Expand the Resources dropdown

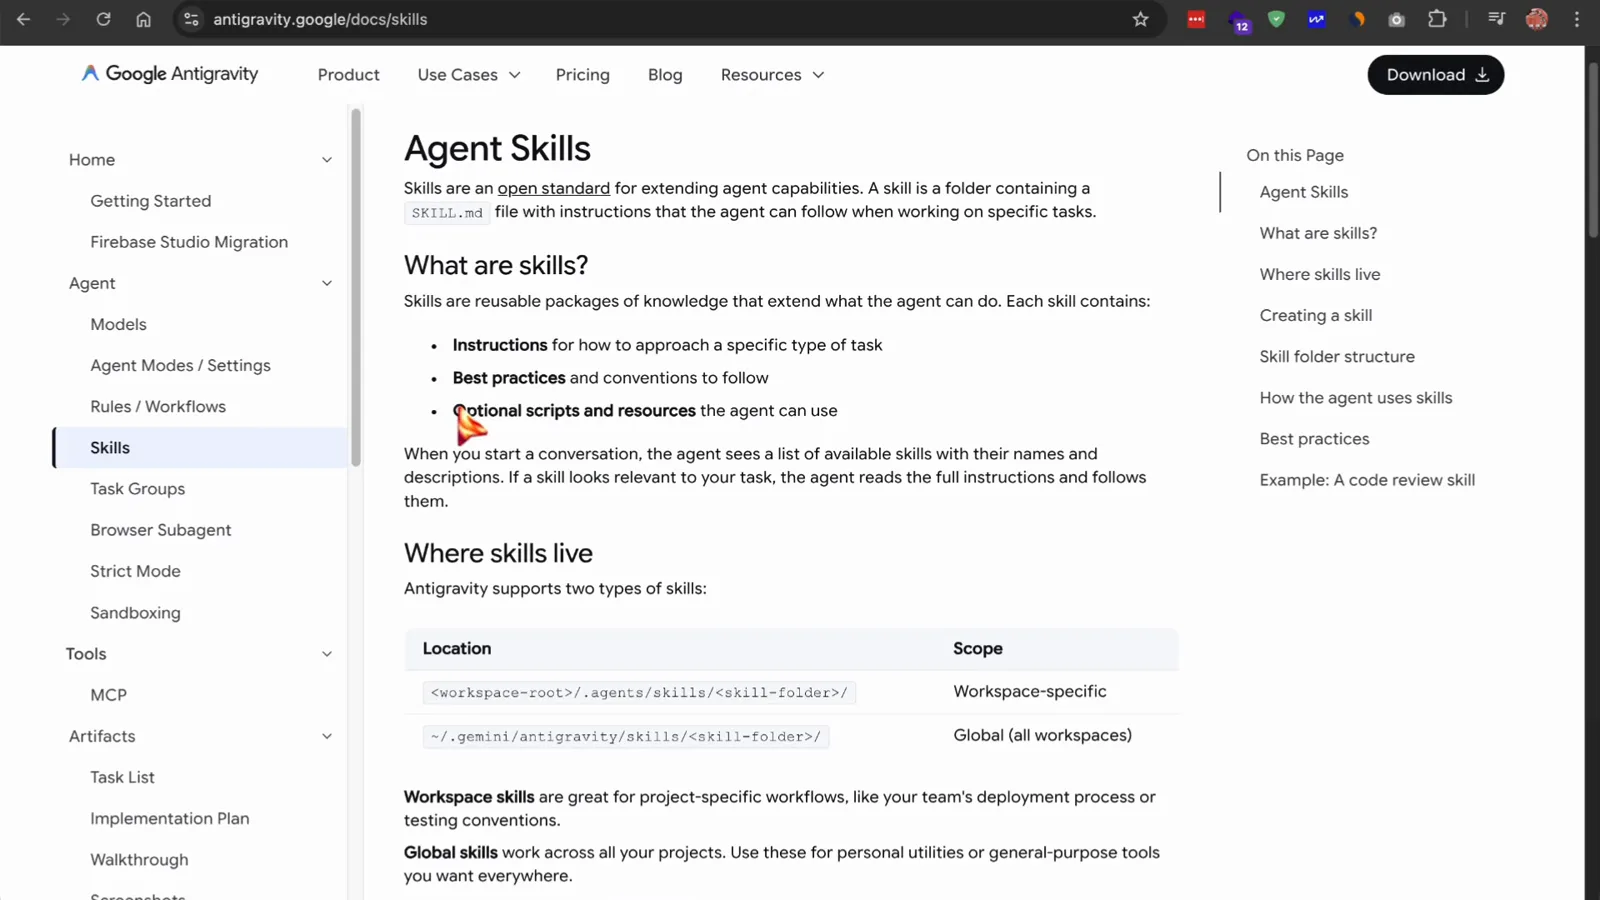coord(772,75)
